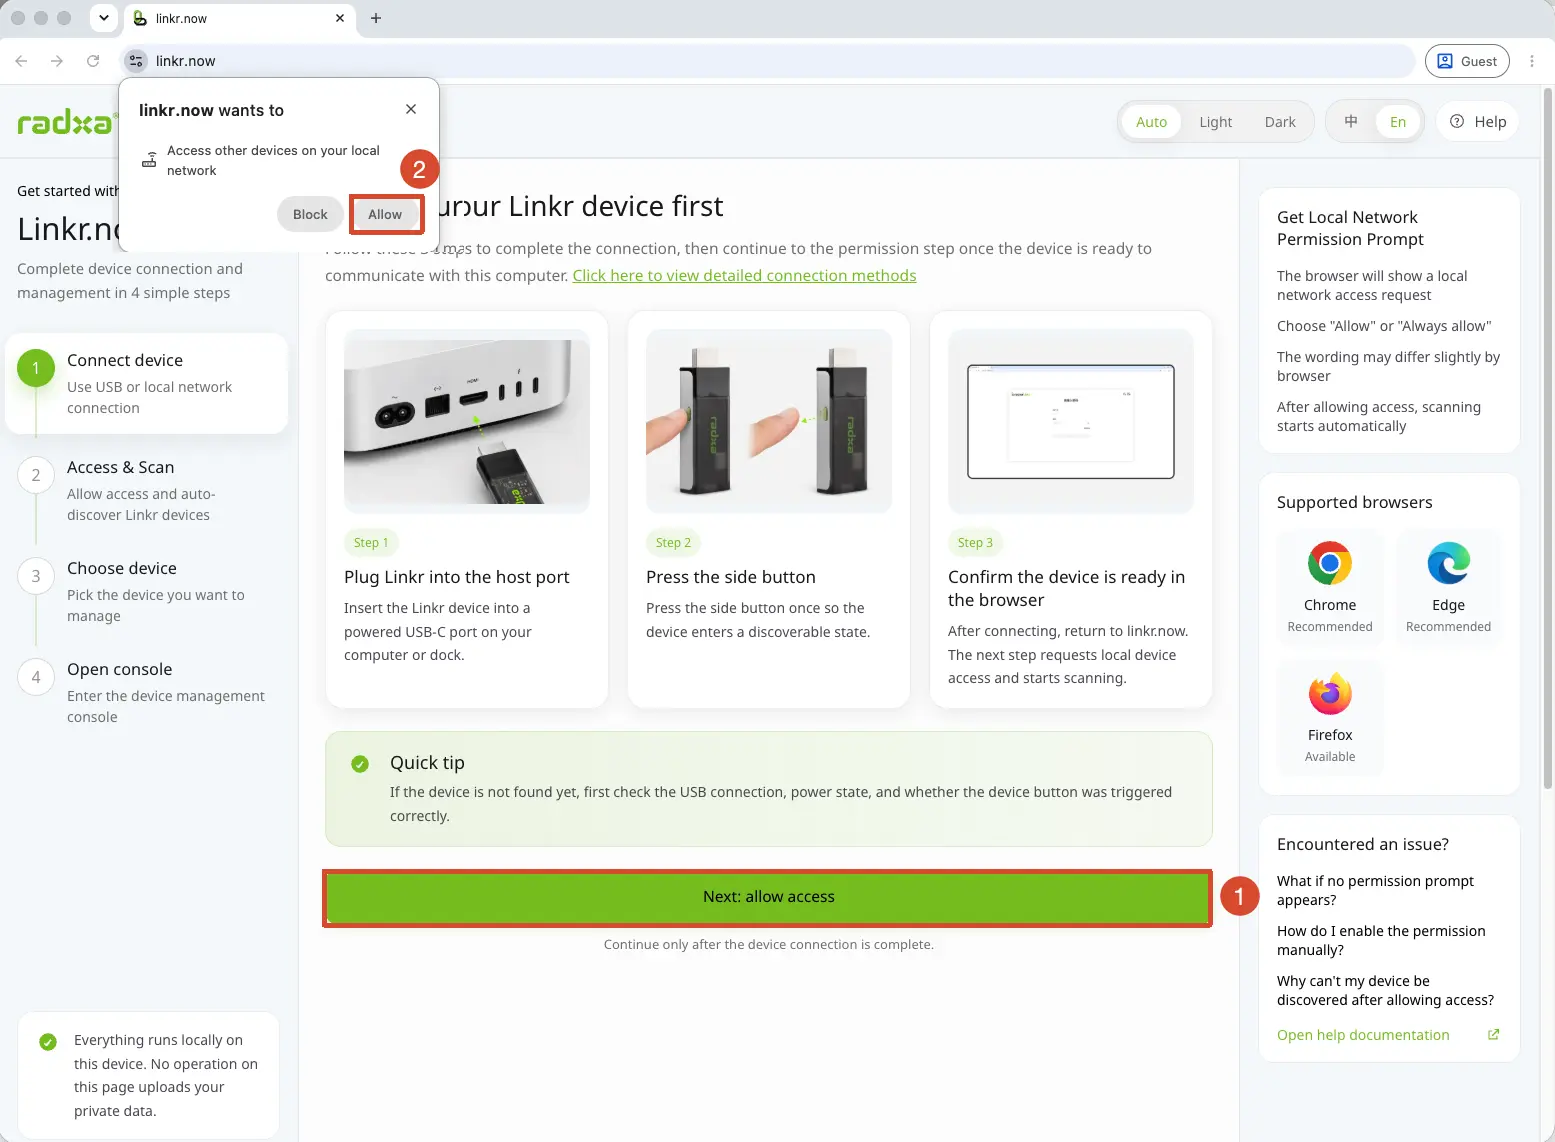Click the external link icon beside help documentation
The image size is (1555, 1142).
(1493, 1035)
